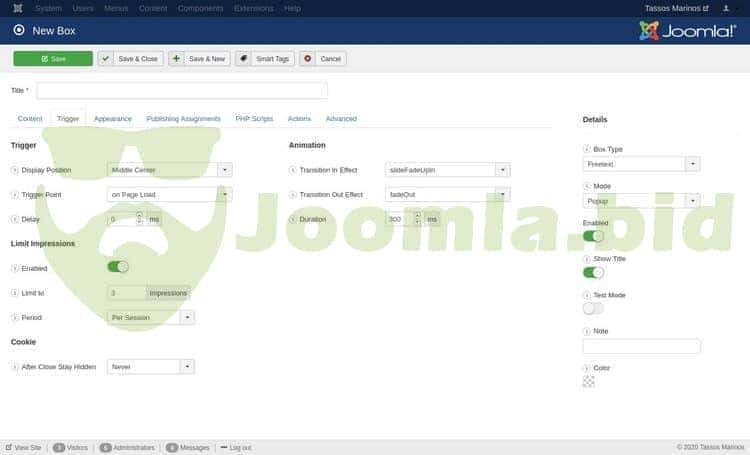Open the After Close Stay Hidden dropdown

150,367
